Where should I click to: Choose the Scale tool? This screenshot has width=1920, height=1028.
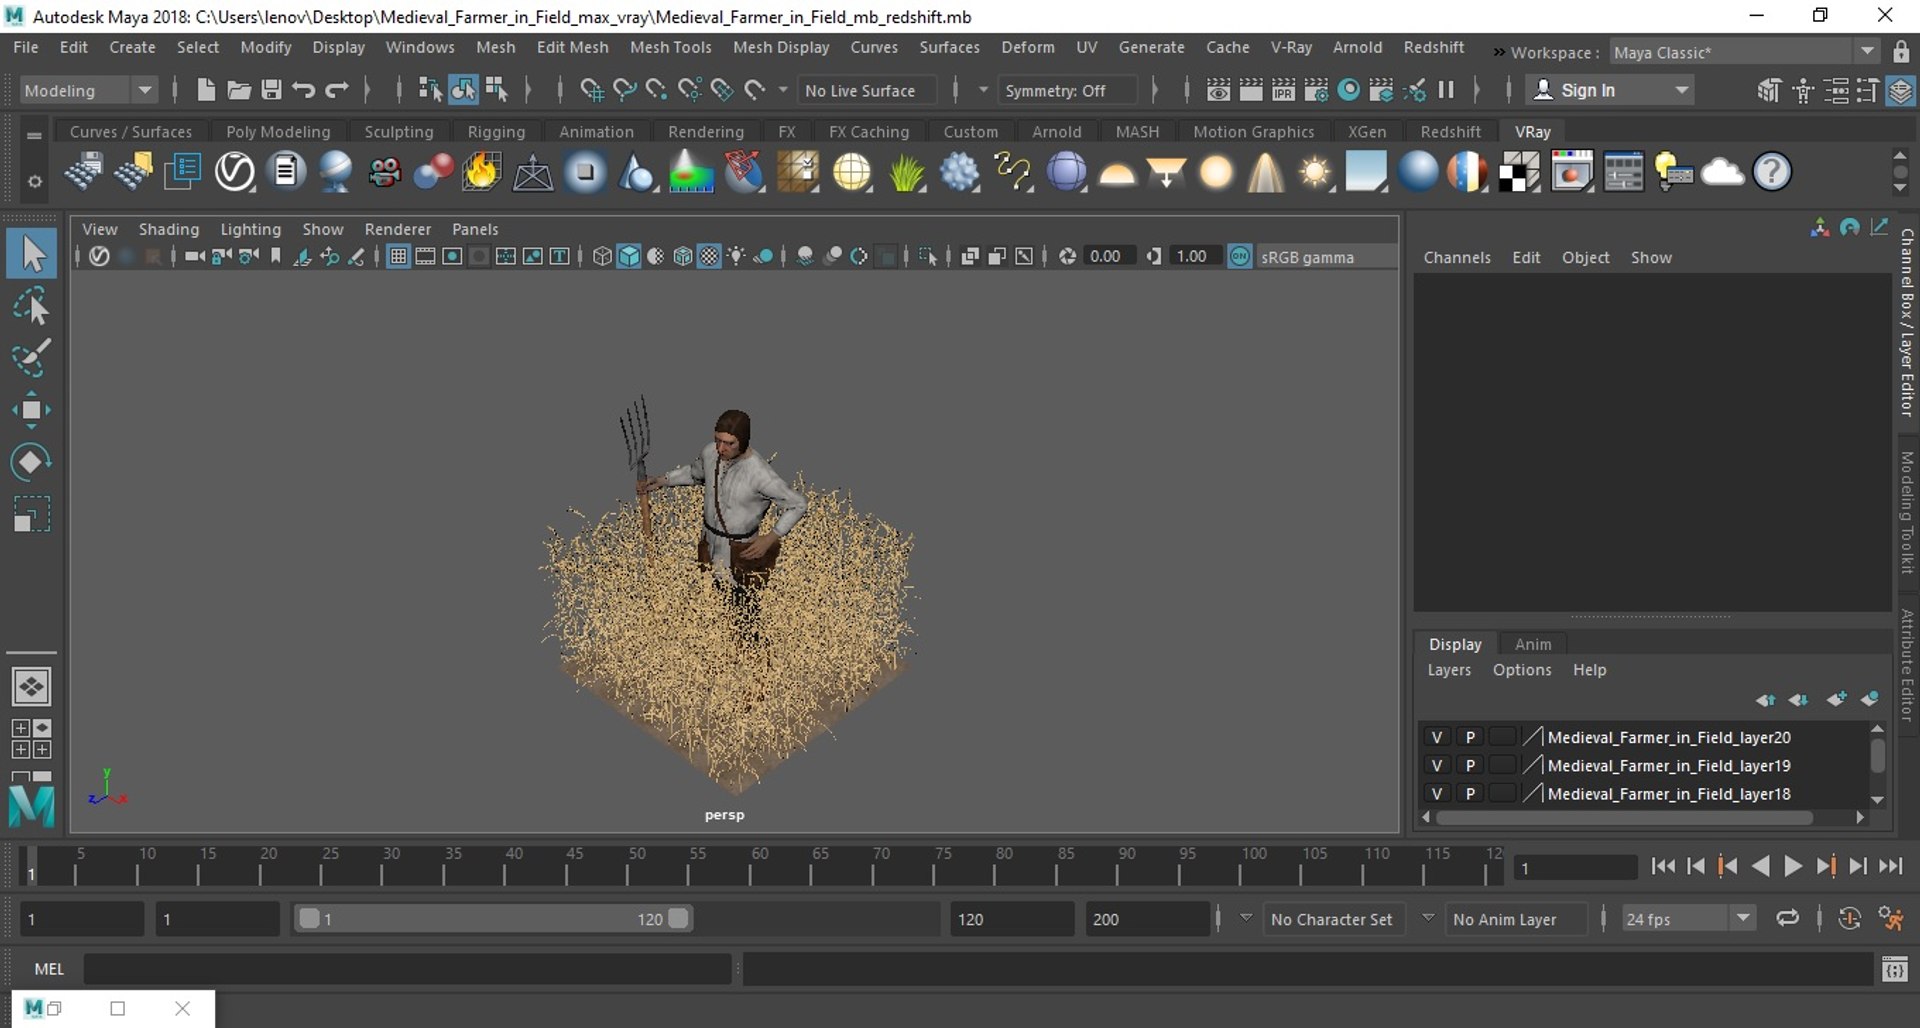pyautogui.click(x=31, y=514)
